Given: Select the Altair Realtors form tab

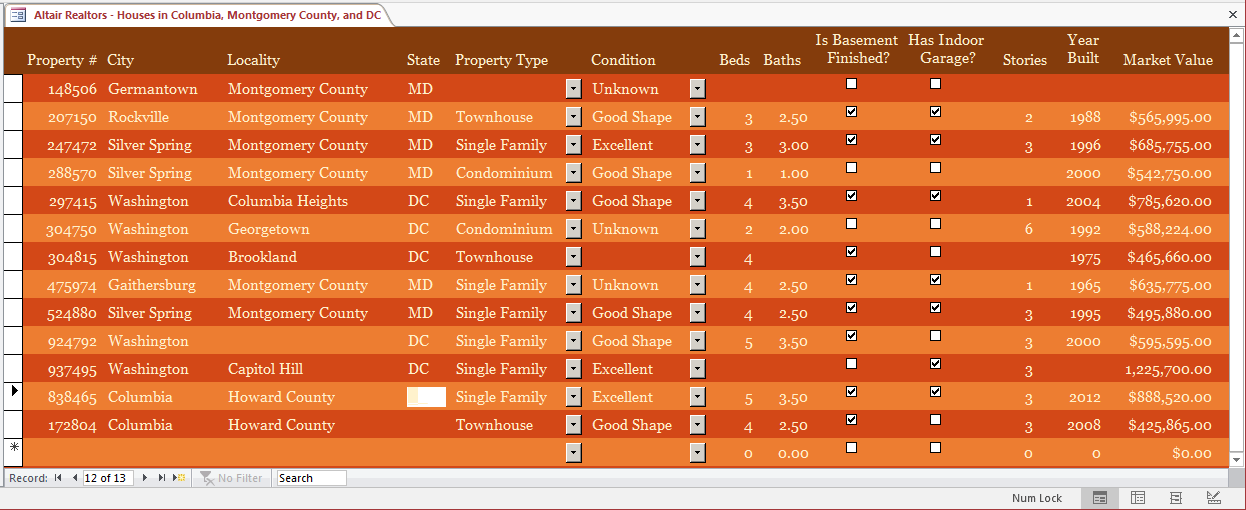Looking at the screenshot, I should (x=197, y=15).
